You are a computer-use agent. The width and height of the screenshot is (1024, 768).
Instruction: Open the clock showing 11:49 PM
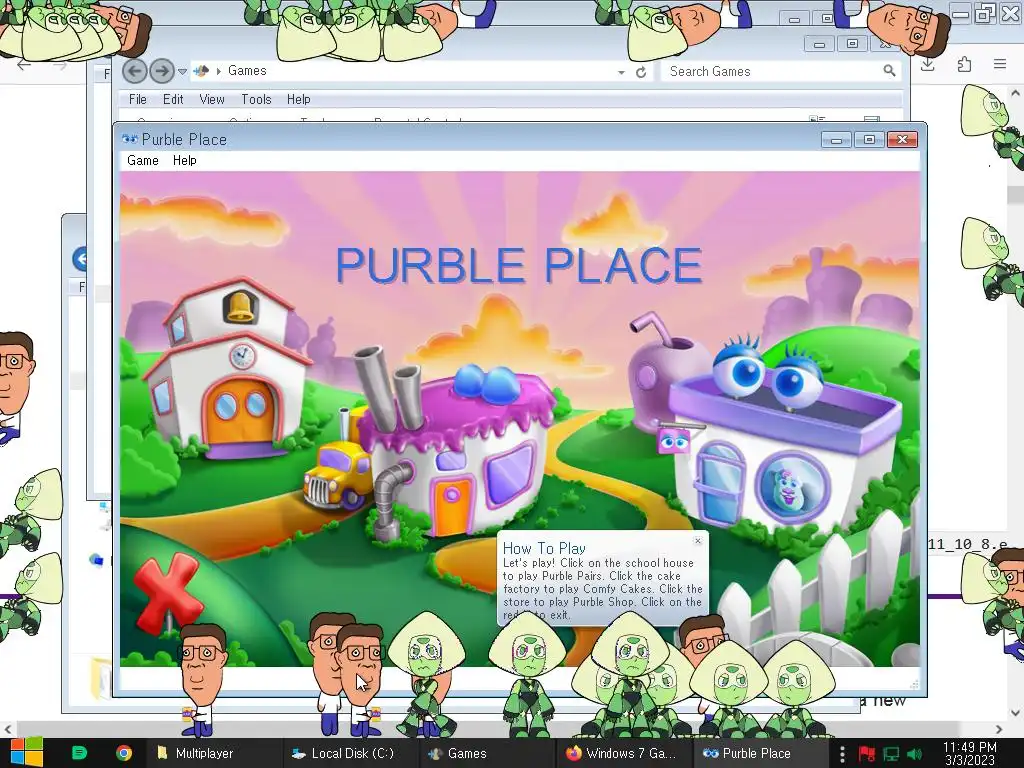[x=970, y=753]
